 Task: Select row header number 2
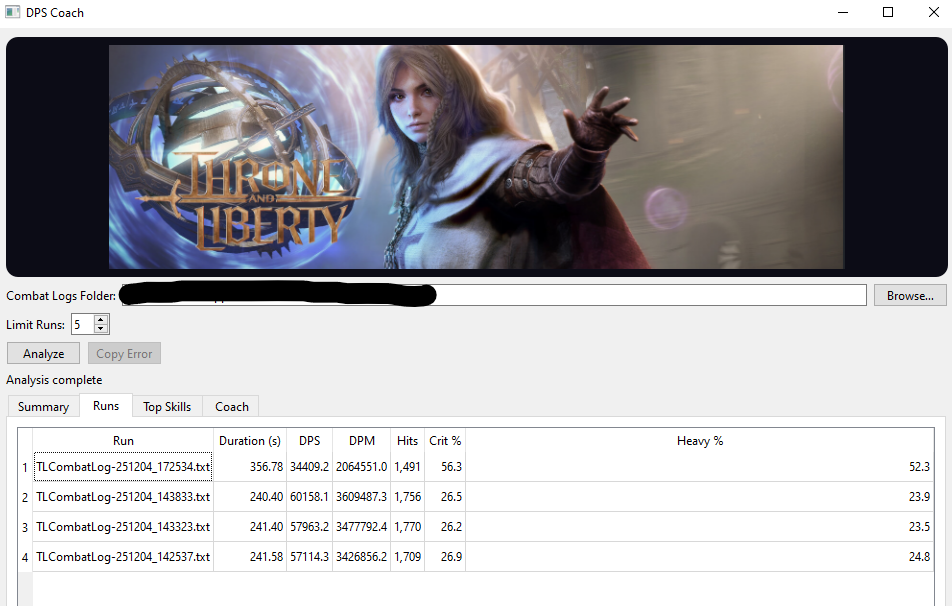click(x=25, y=497)
